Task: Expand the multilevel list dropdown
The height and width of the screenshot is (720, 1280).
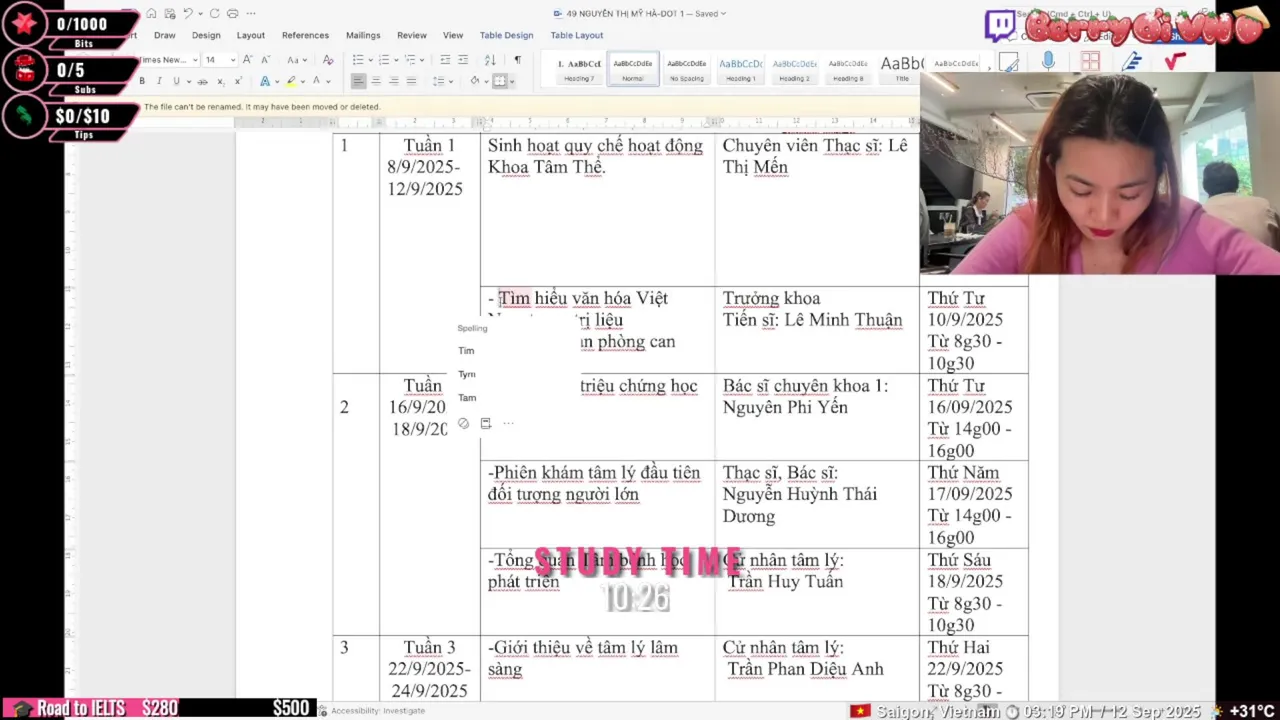Action: click(422, 60)
